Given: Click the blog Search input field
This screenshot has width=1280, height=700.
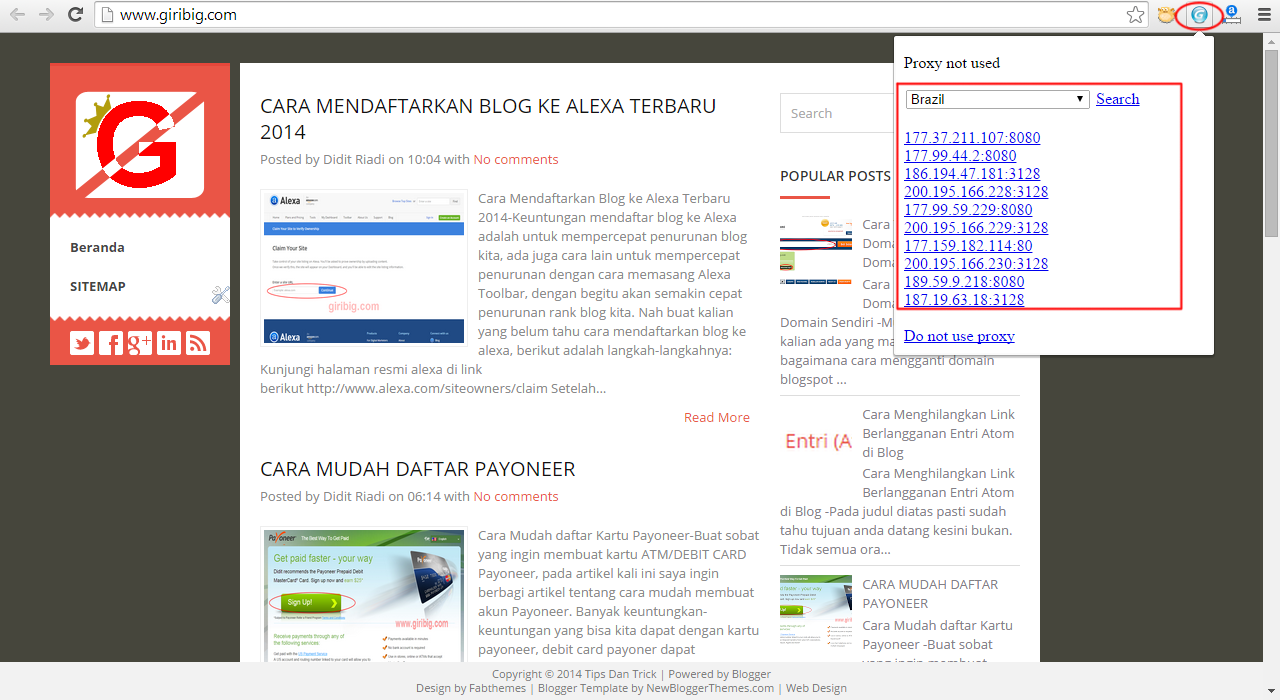Looking at the screenshot, I should point(836,113).
